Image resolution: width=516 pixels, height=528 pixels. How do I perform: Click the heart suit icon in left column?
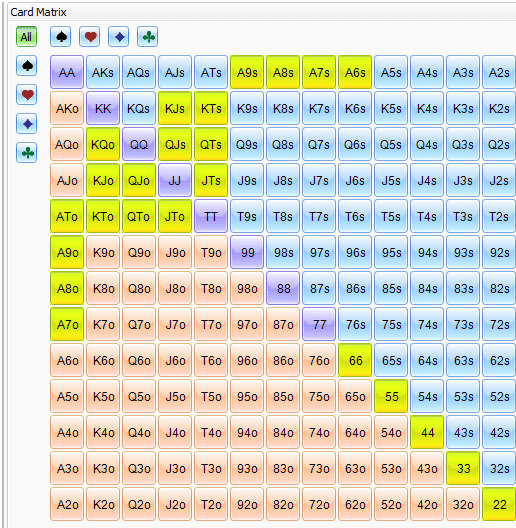[27, 95]
